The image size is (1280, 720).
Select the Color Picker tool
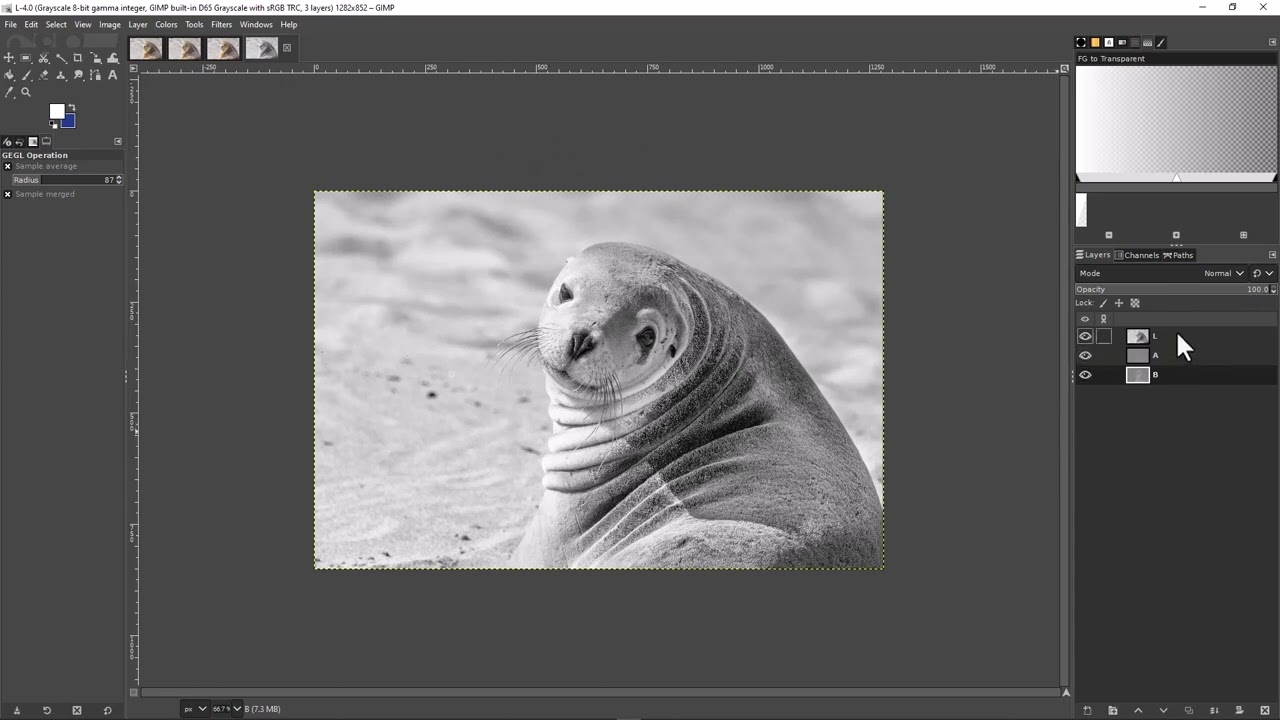click(9, 92)
